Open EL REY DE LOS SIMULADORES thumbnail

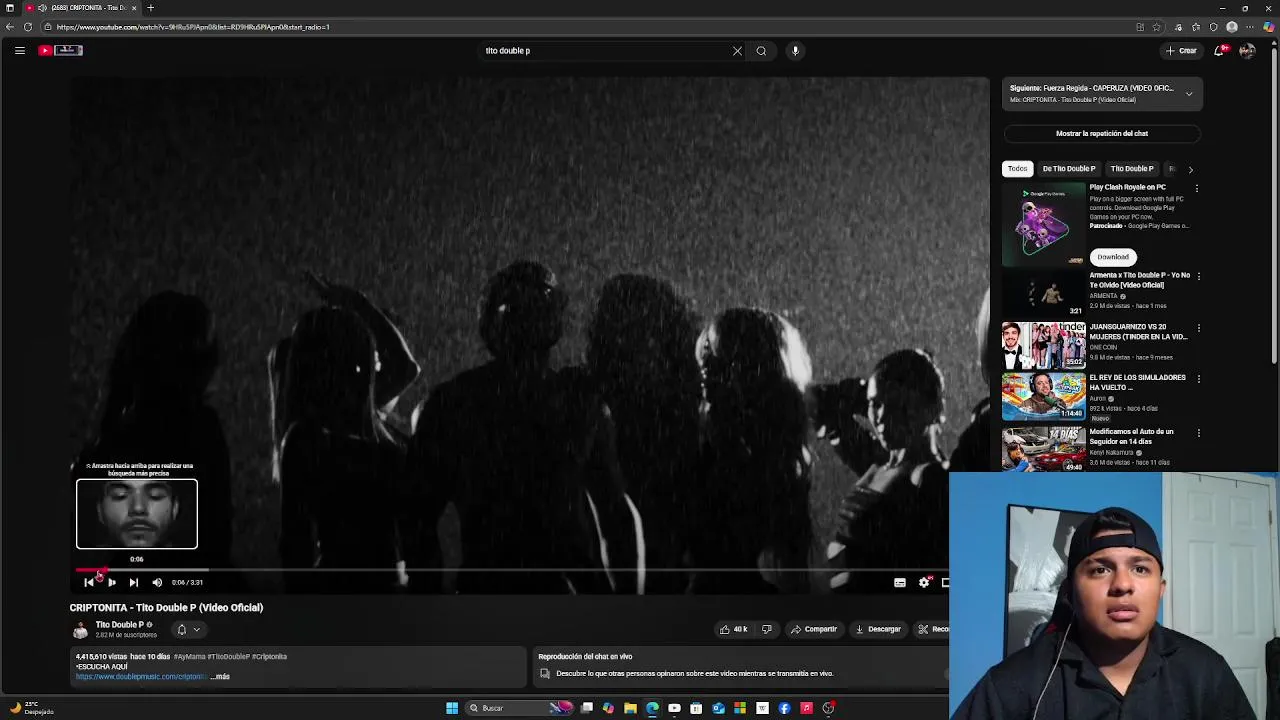1043,397
